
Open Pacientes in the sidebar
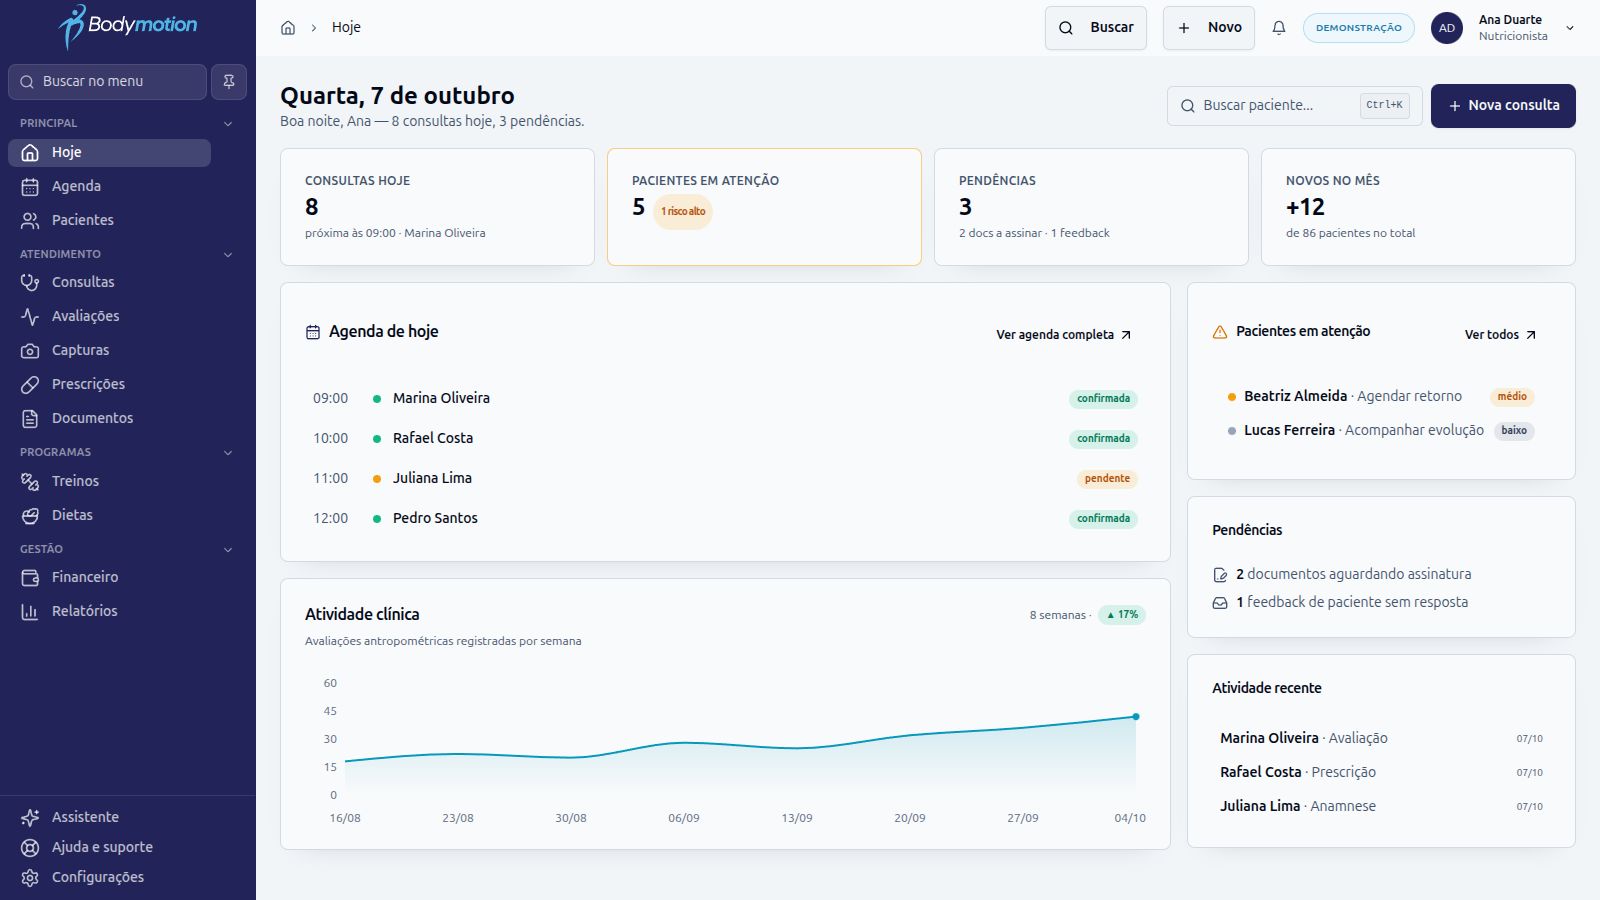[x=110, y=220]
